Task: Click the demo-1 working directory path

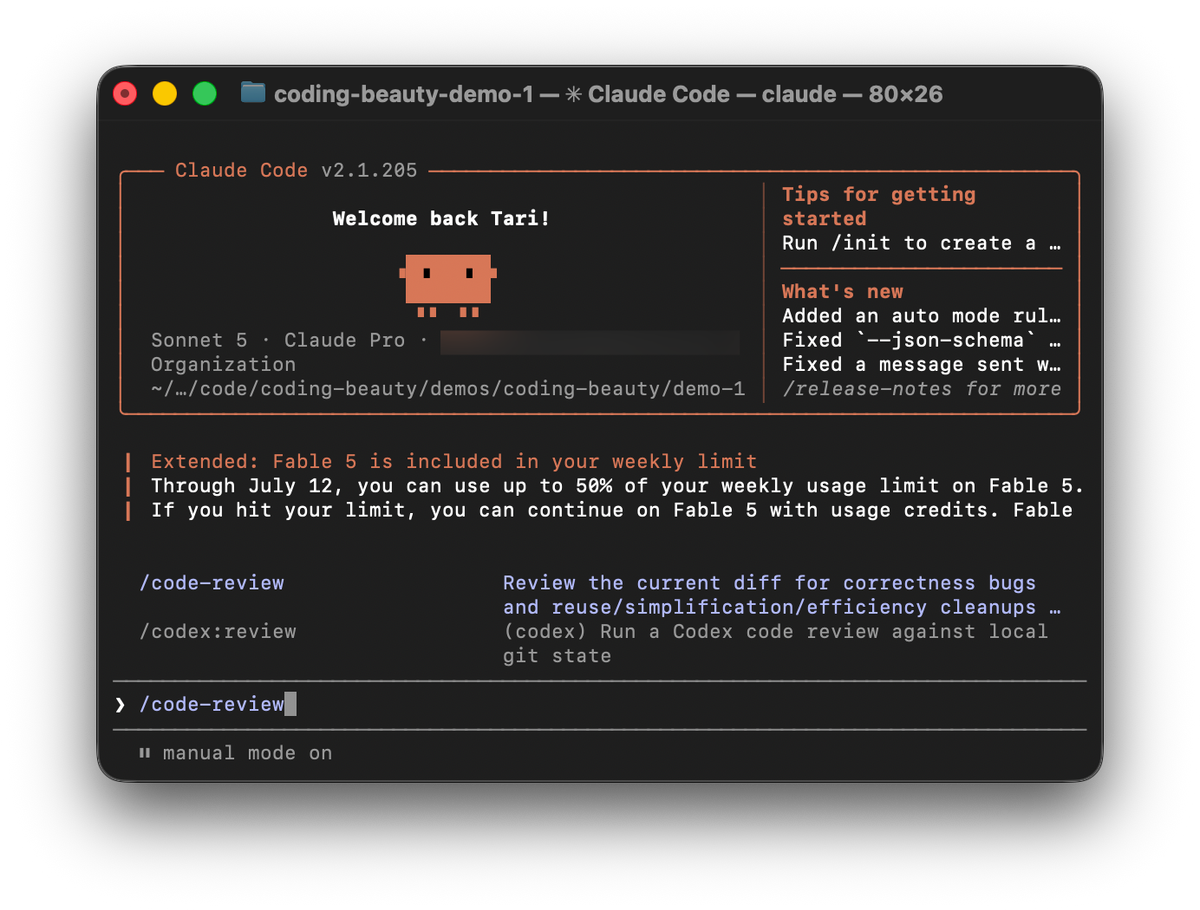Action: (x=448, y=389)
